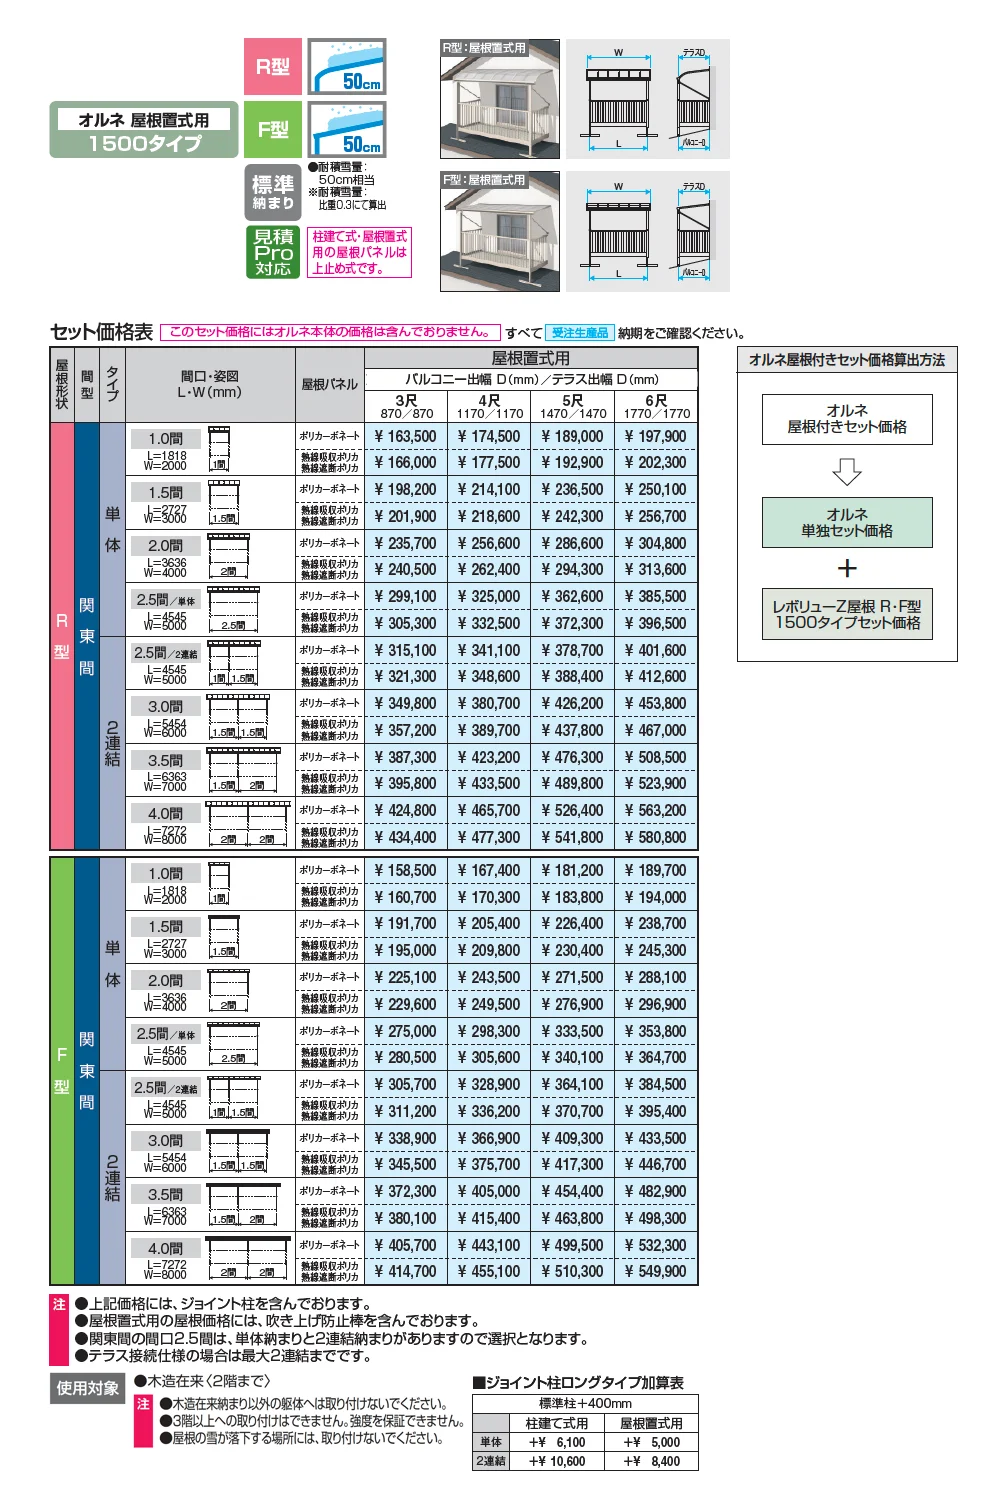Click the ¥ 163,500 price cell
This screenshot has width=993, height=1500.
406,436
